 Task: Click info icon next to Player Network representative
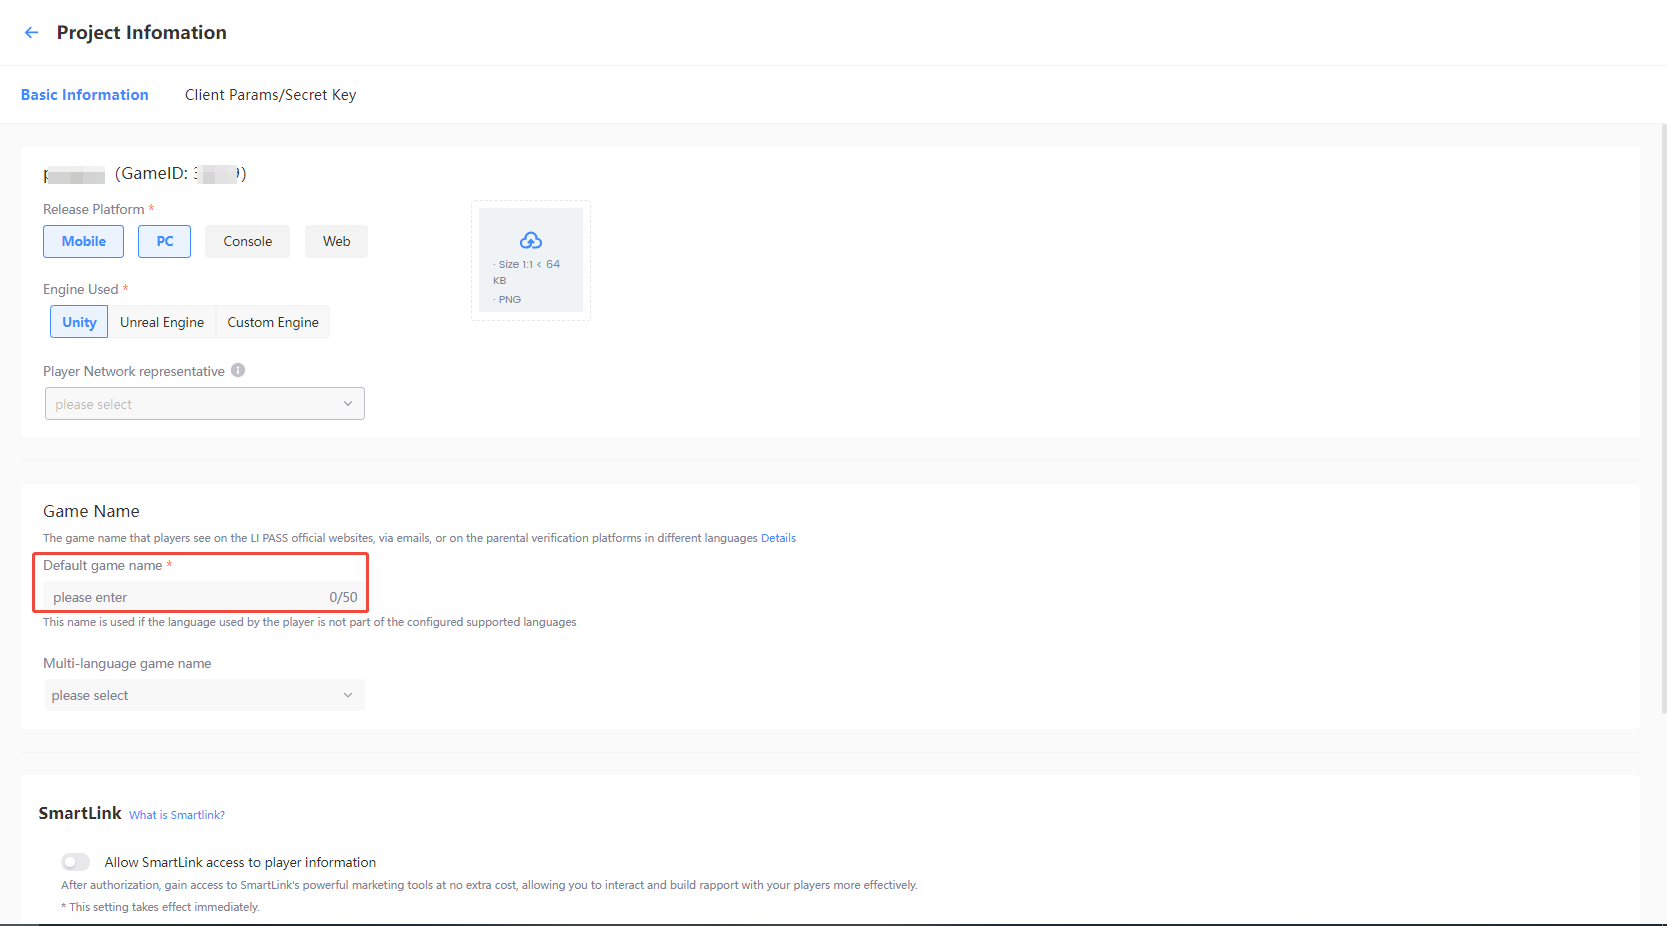pos(238,370)
